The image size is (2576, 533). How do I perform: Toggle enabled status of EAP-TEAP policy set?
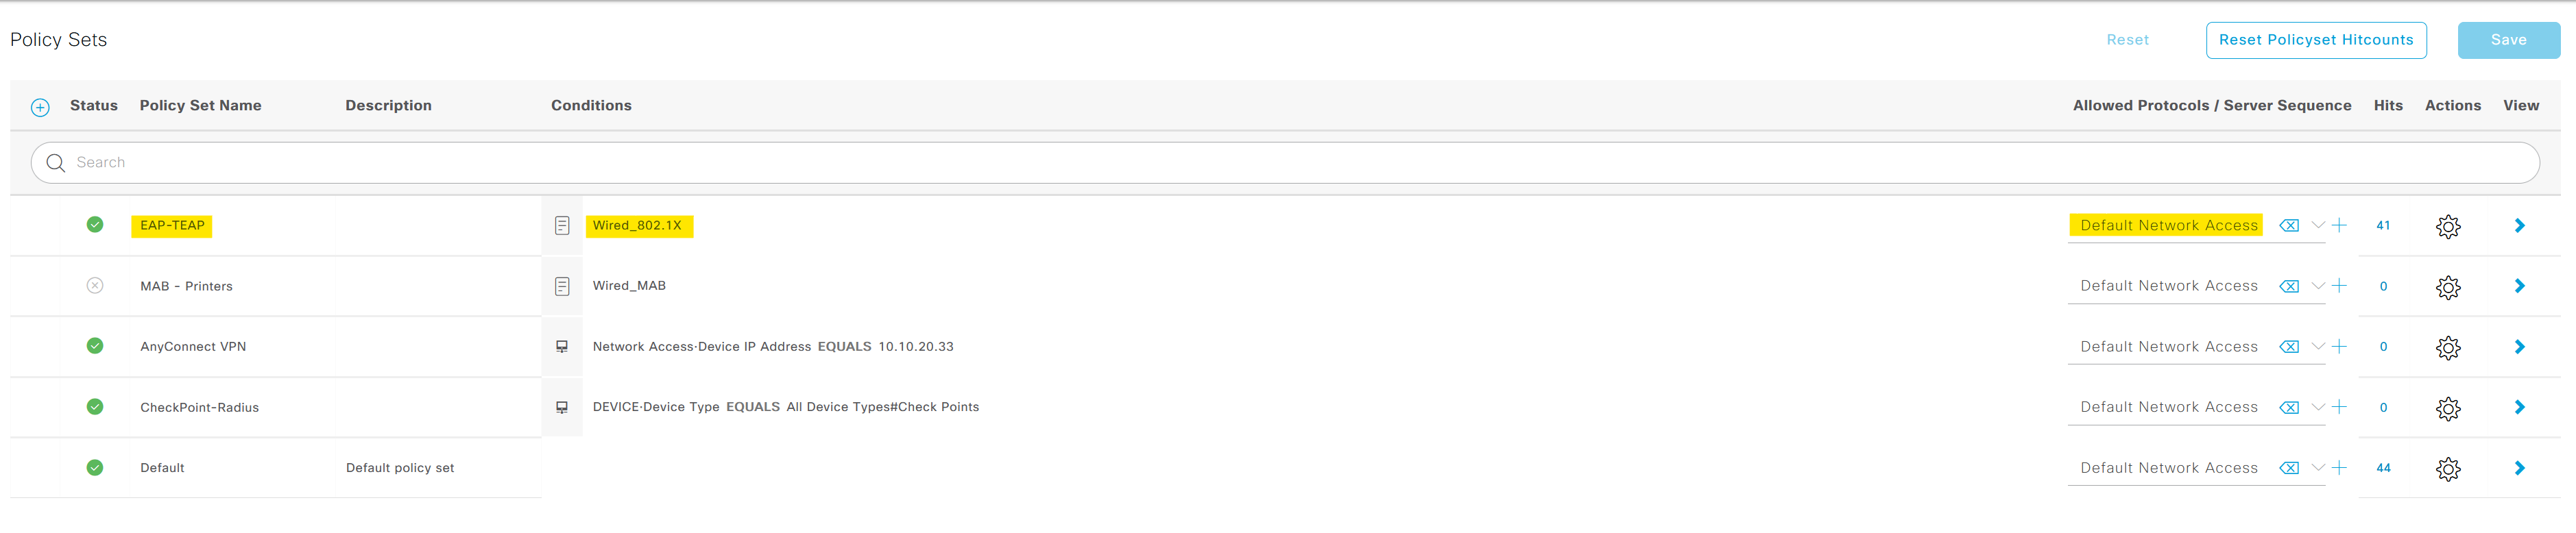[x=95, y=225]
